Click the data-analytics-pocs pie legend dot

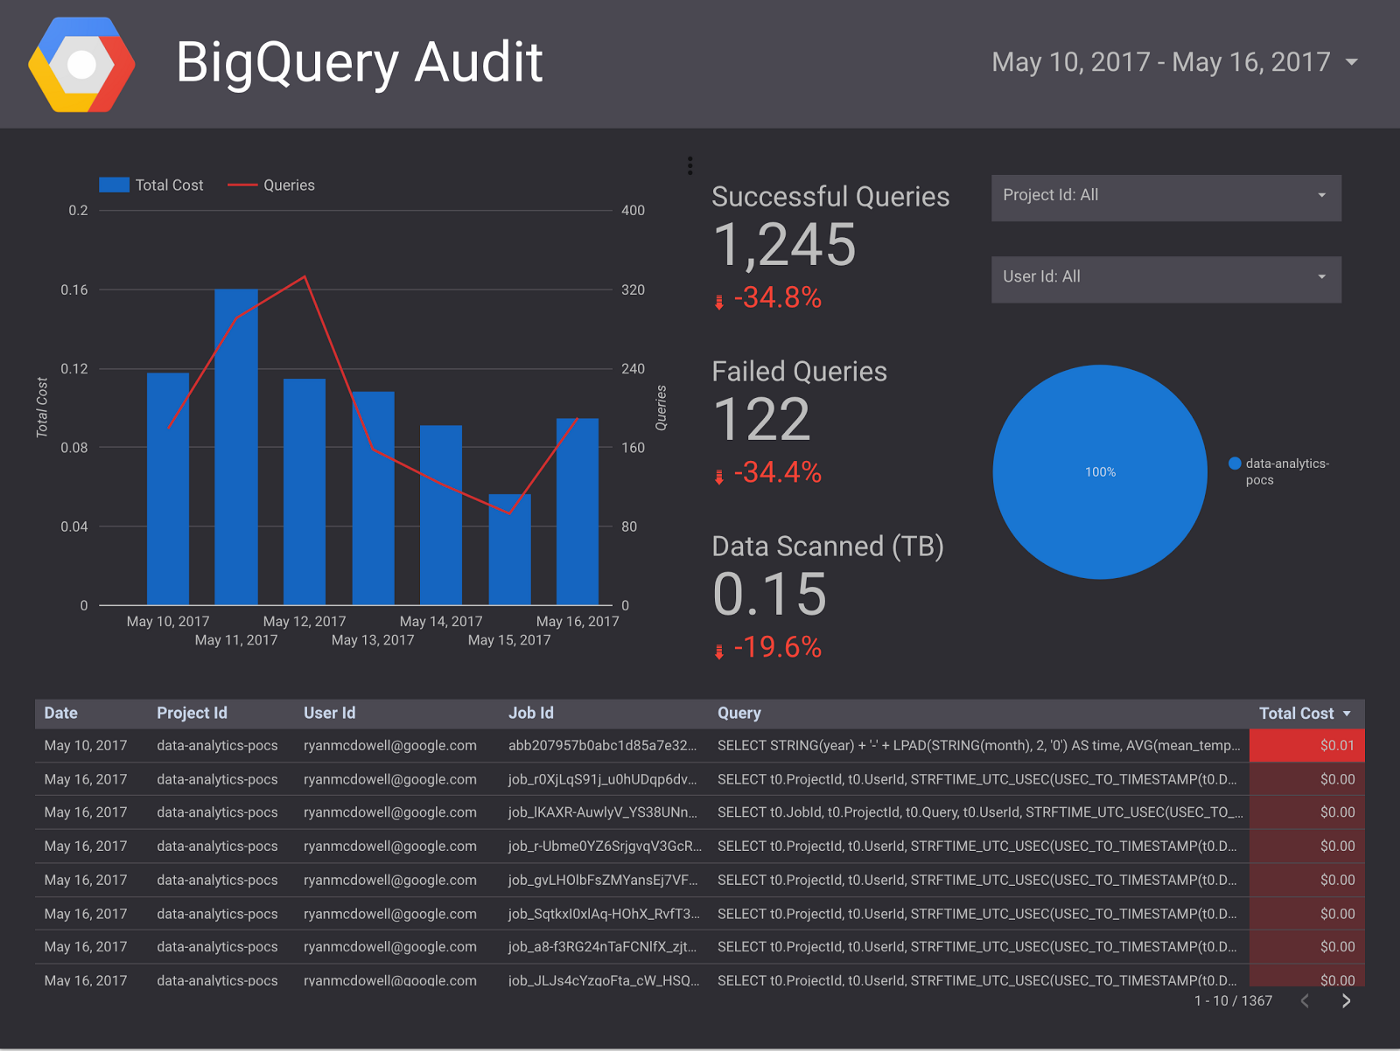1237,463
